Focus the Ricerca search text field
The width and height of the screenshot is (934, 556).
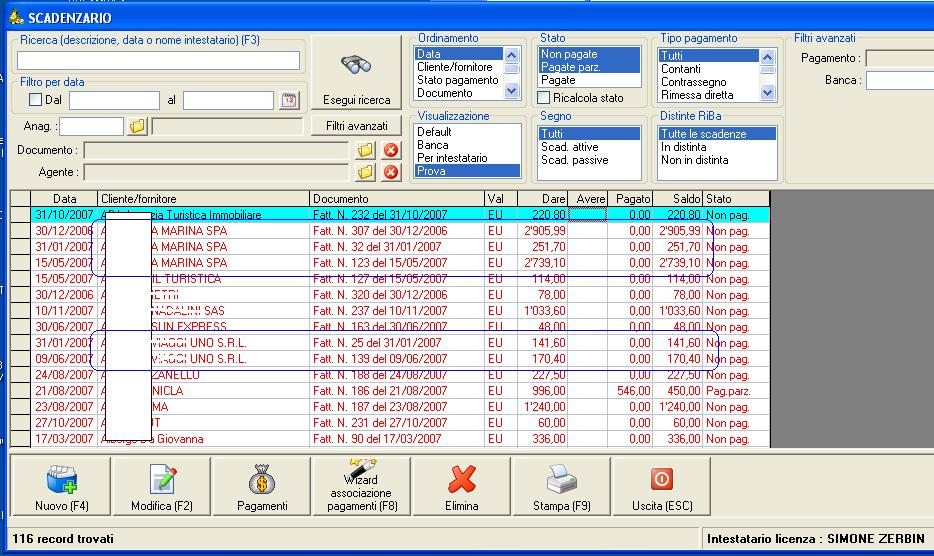click(x=158, y=60)
